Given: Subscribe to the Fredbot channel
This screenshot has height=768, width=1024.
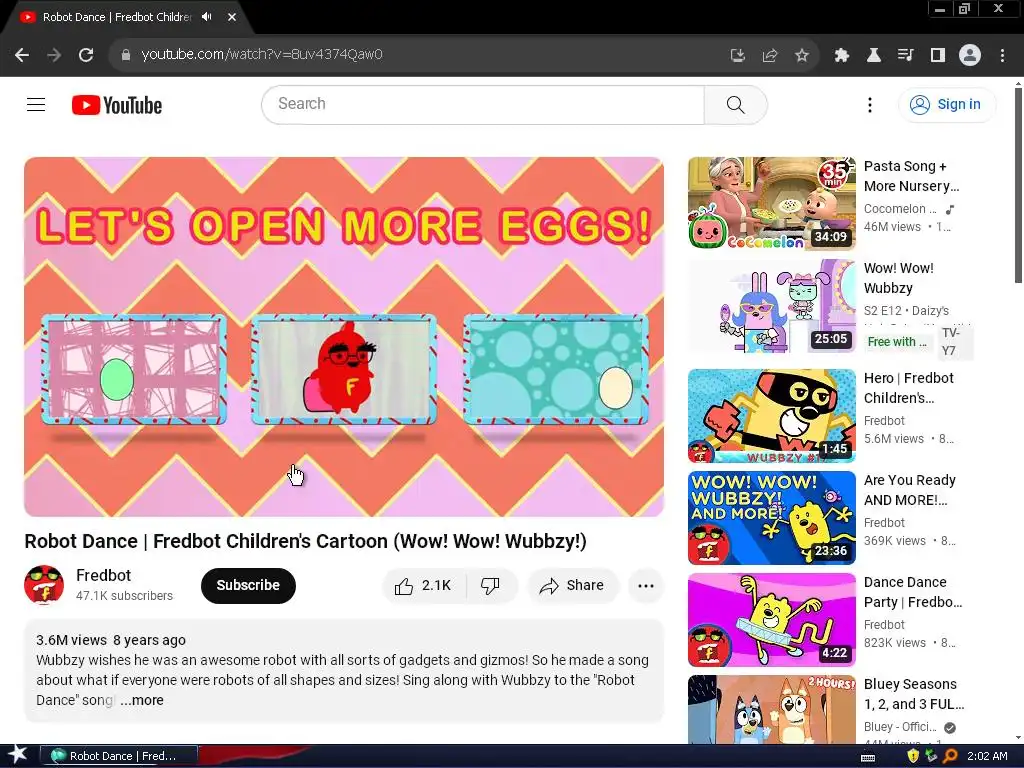Looking at the screenshot, I should tap(248, 585).
